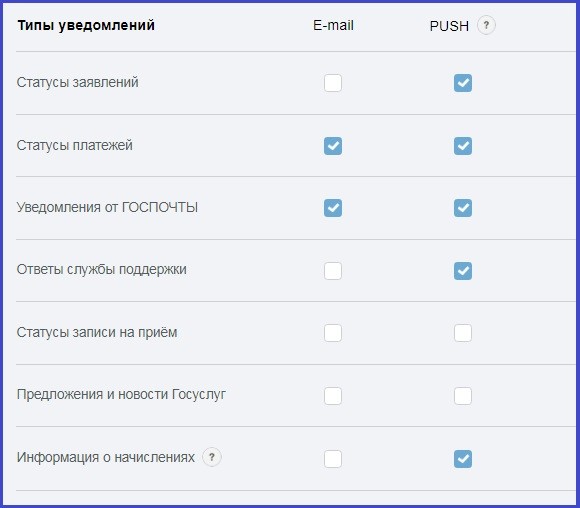Tick E-mail for Предложения и новости Госуслуг

[333, 396]
